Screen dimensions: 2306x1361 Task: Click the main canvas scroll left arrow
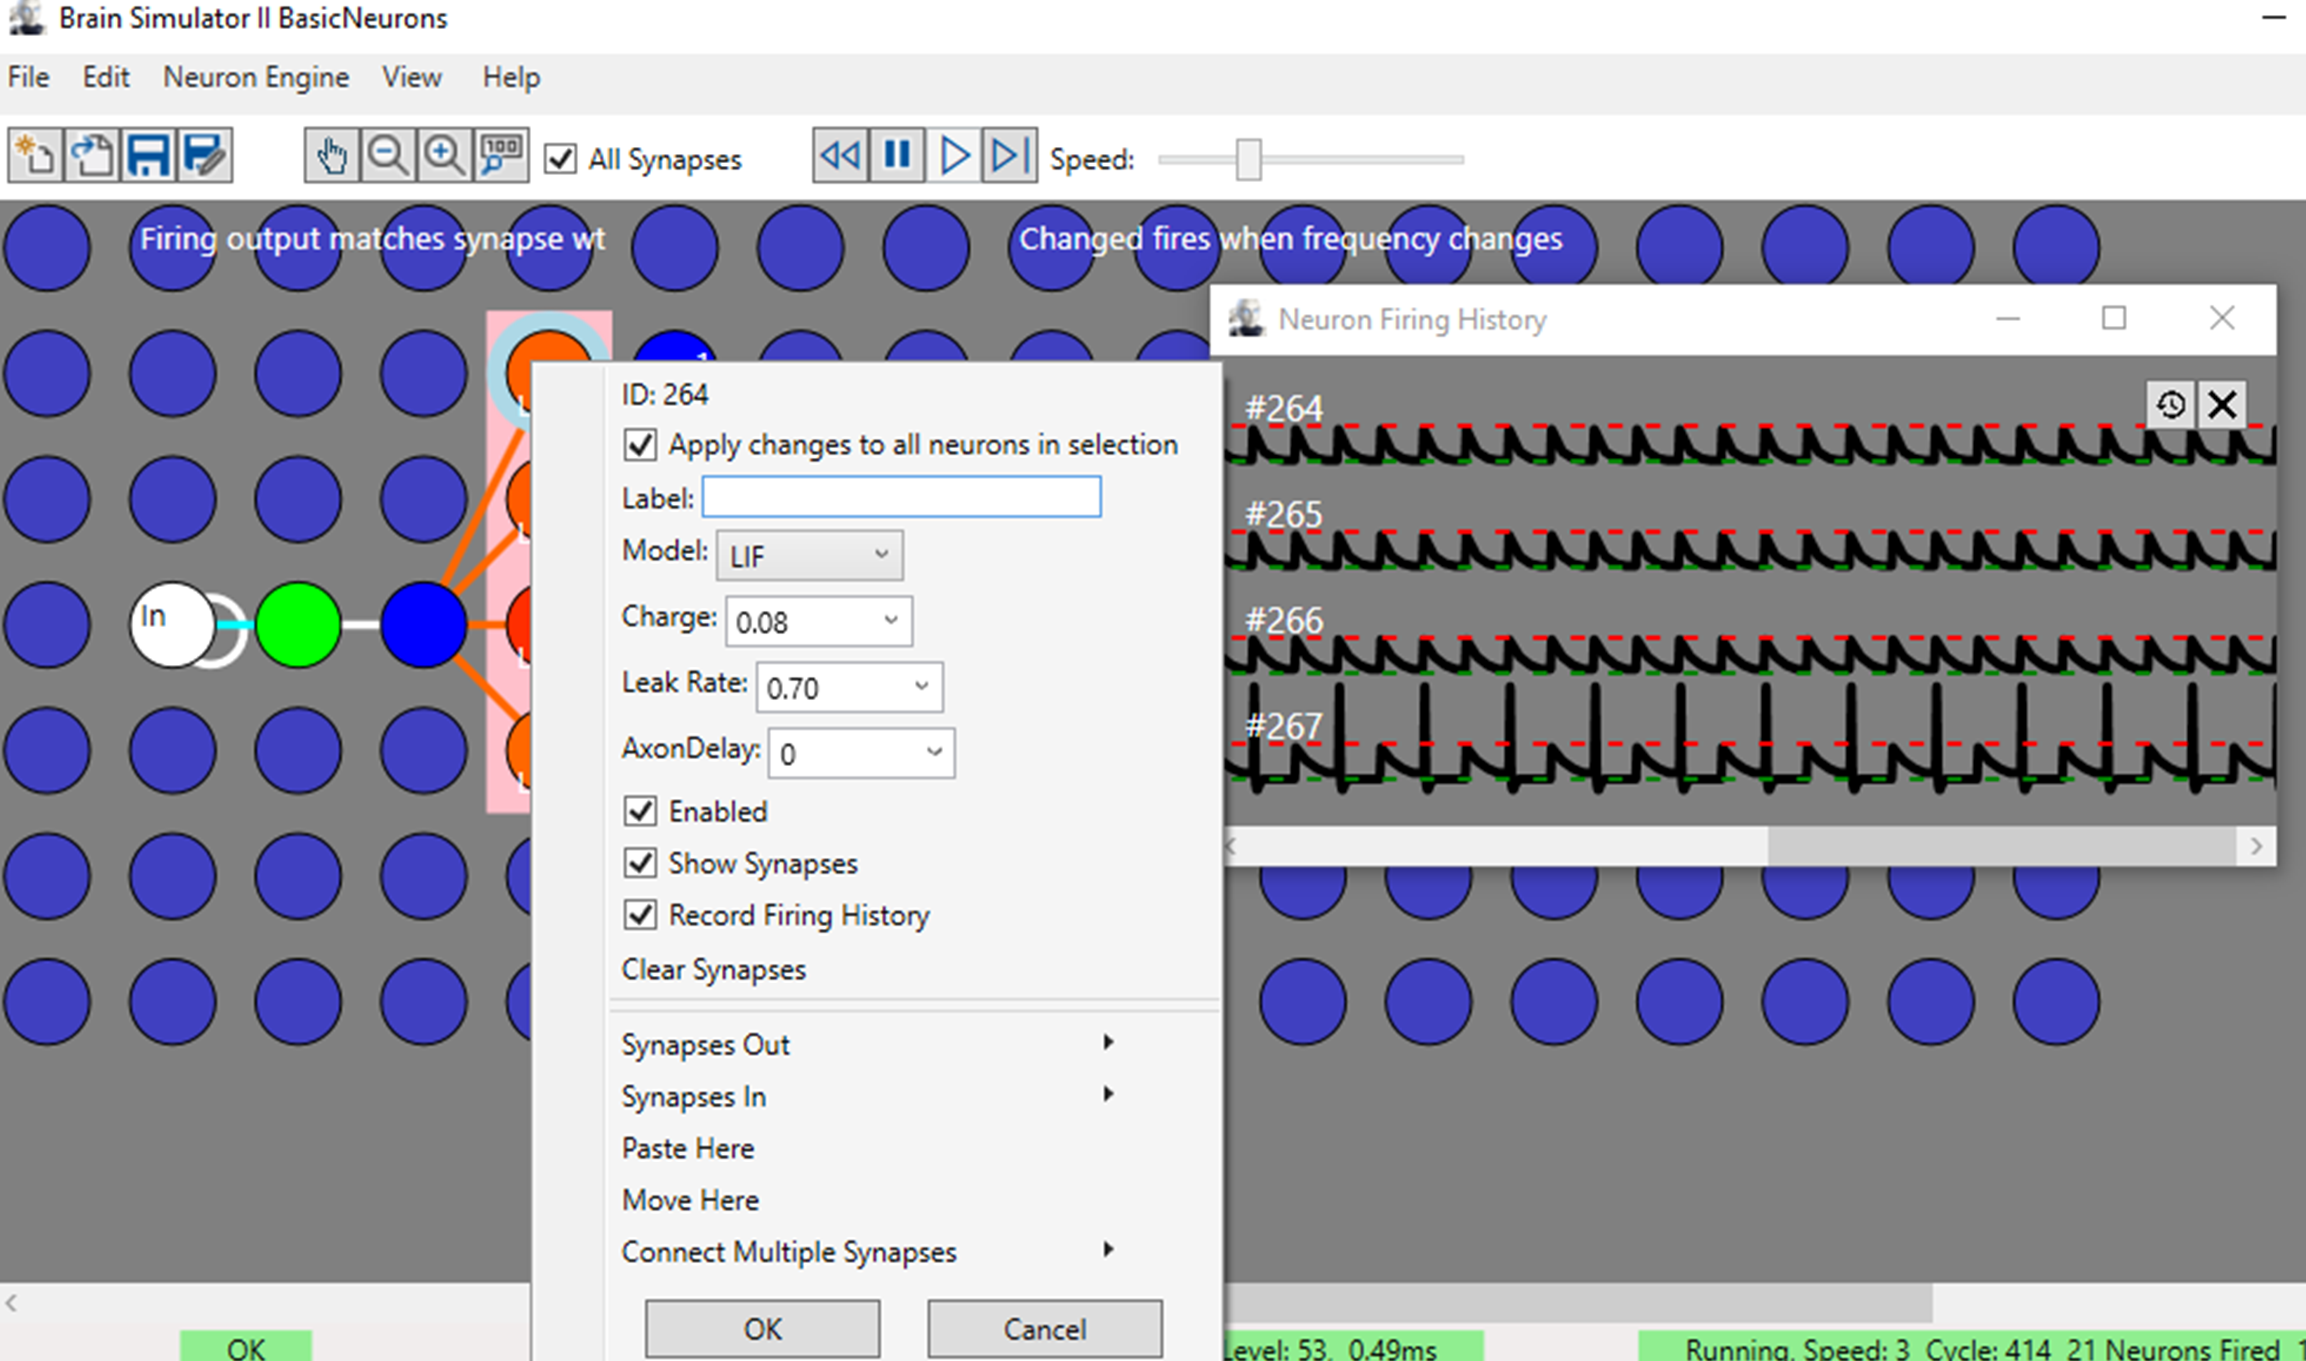tap(12, 1303)
